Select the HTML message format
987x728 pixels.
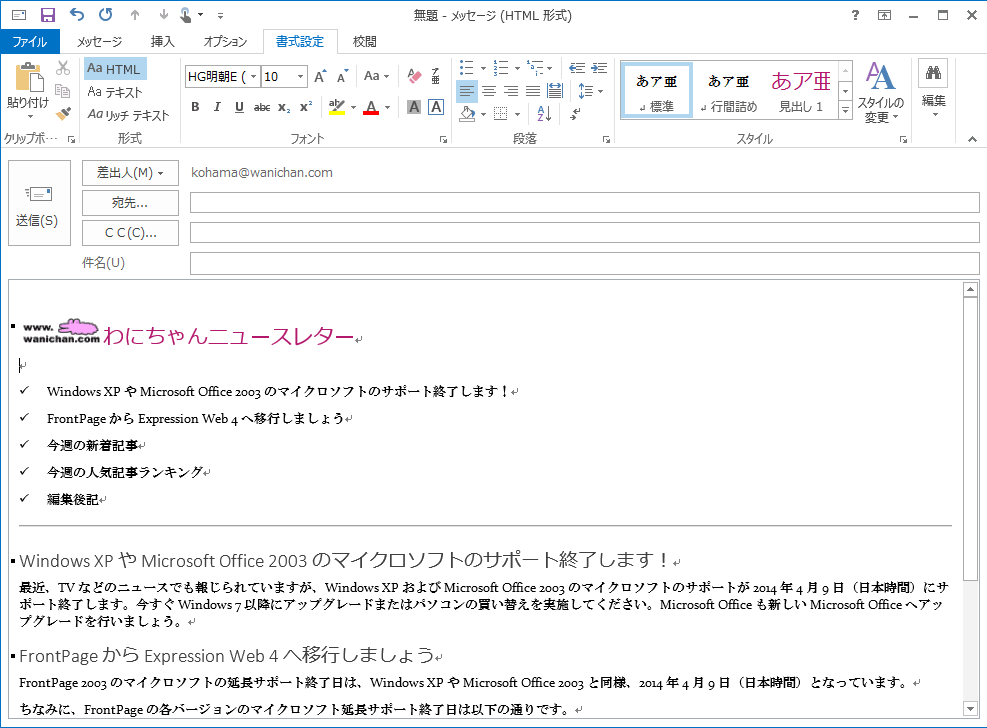[115, 69]
